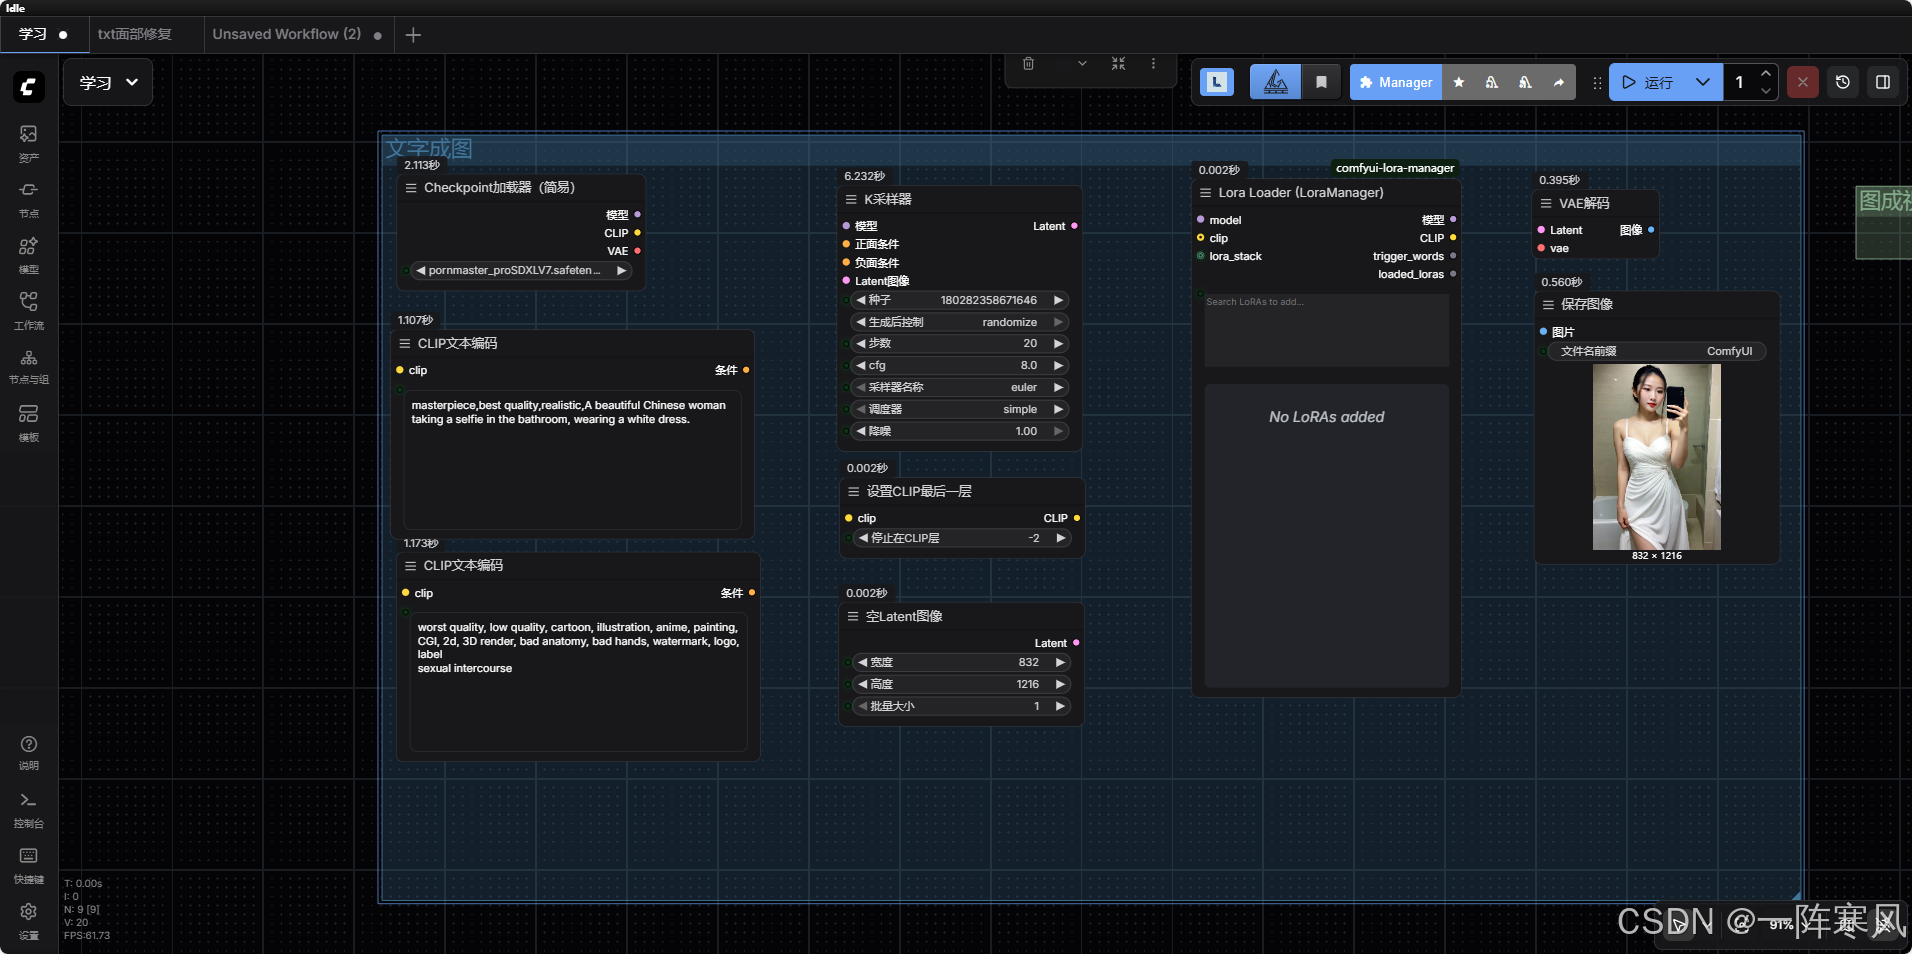
Task: Open the queue history clock icon
Action: click(1843, 82)
